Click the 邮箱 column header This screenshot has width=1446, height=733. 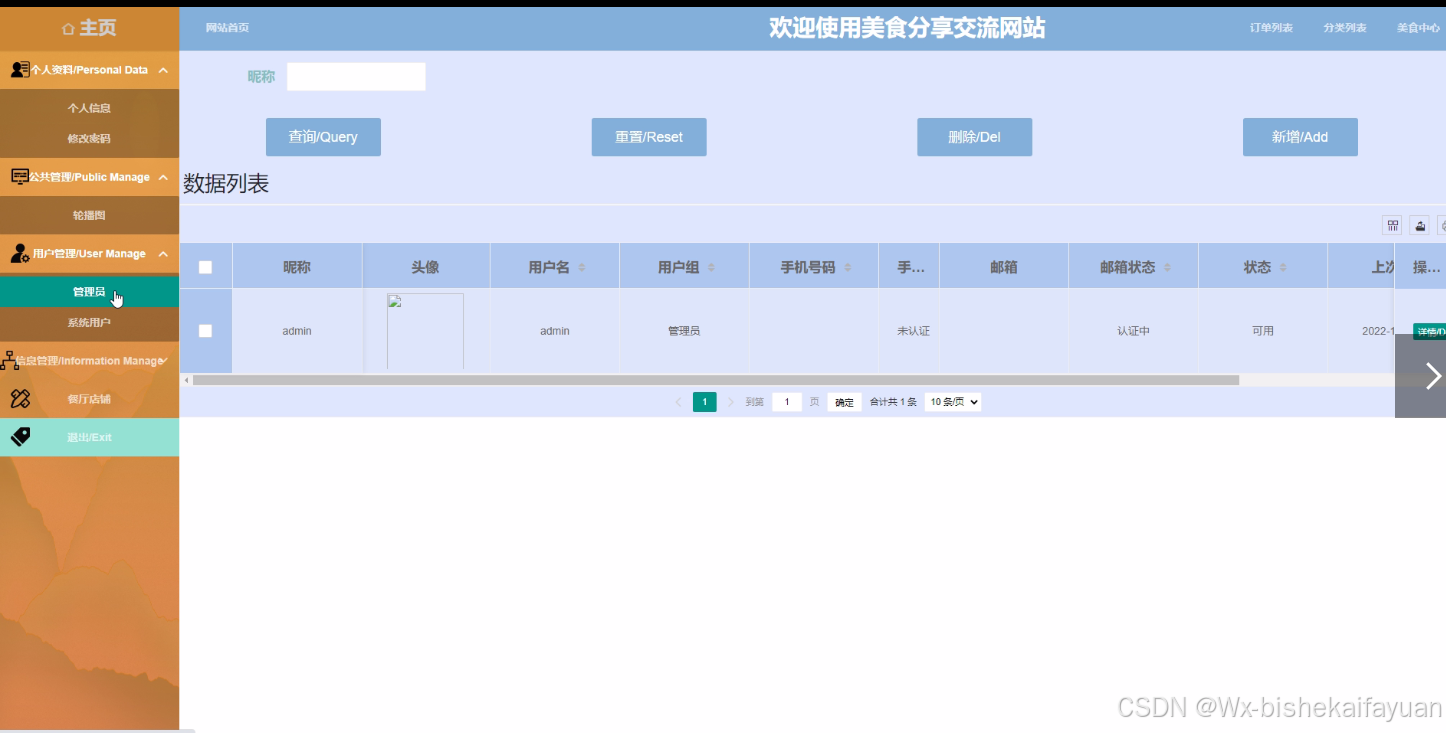coord(1004,267)
